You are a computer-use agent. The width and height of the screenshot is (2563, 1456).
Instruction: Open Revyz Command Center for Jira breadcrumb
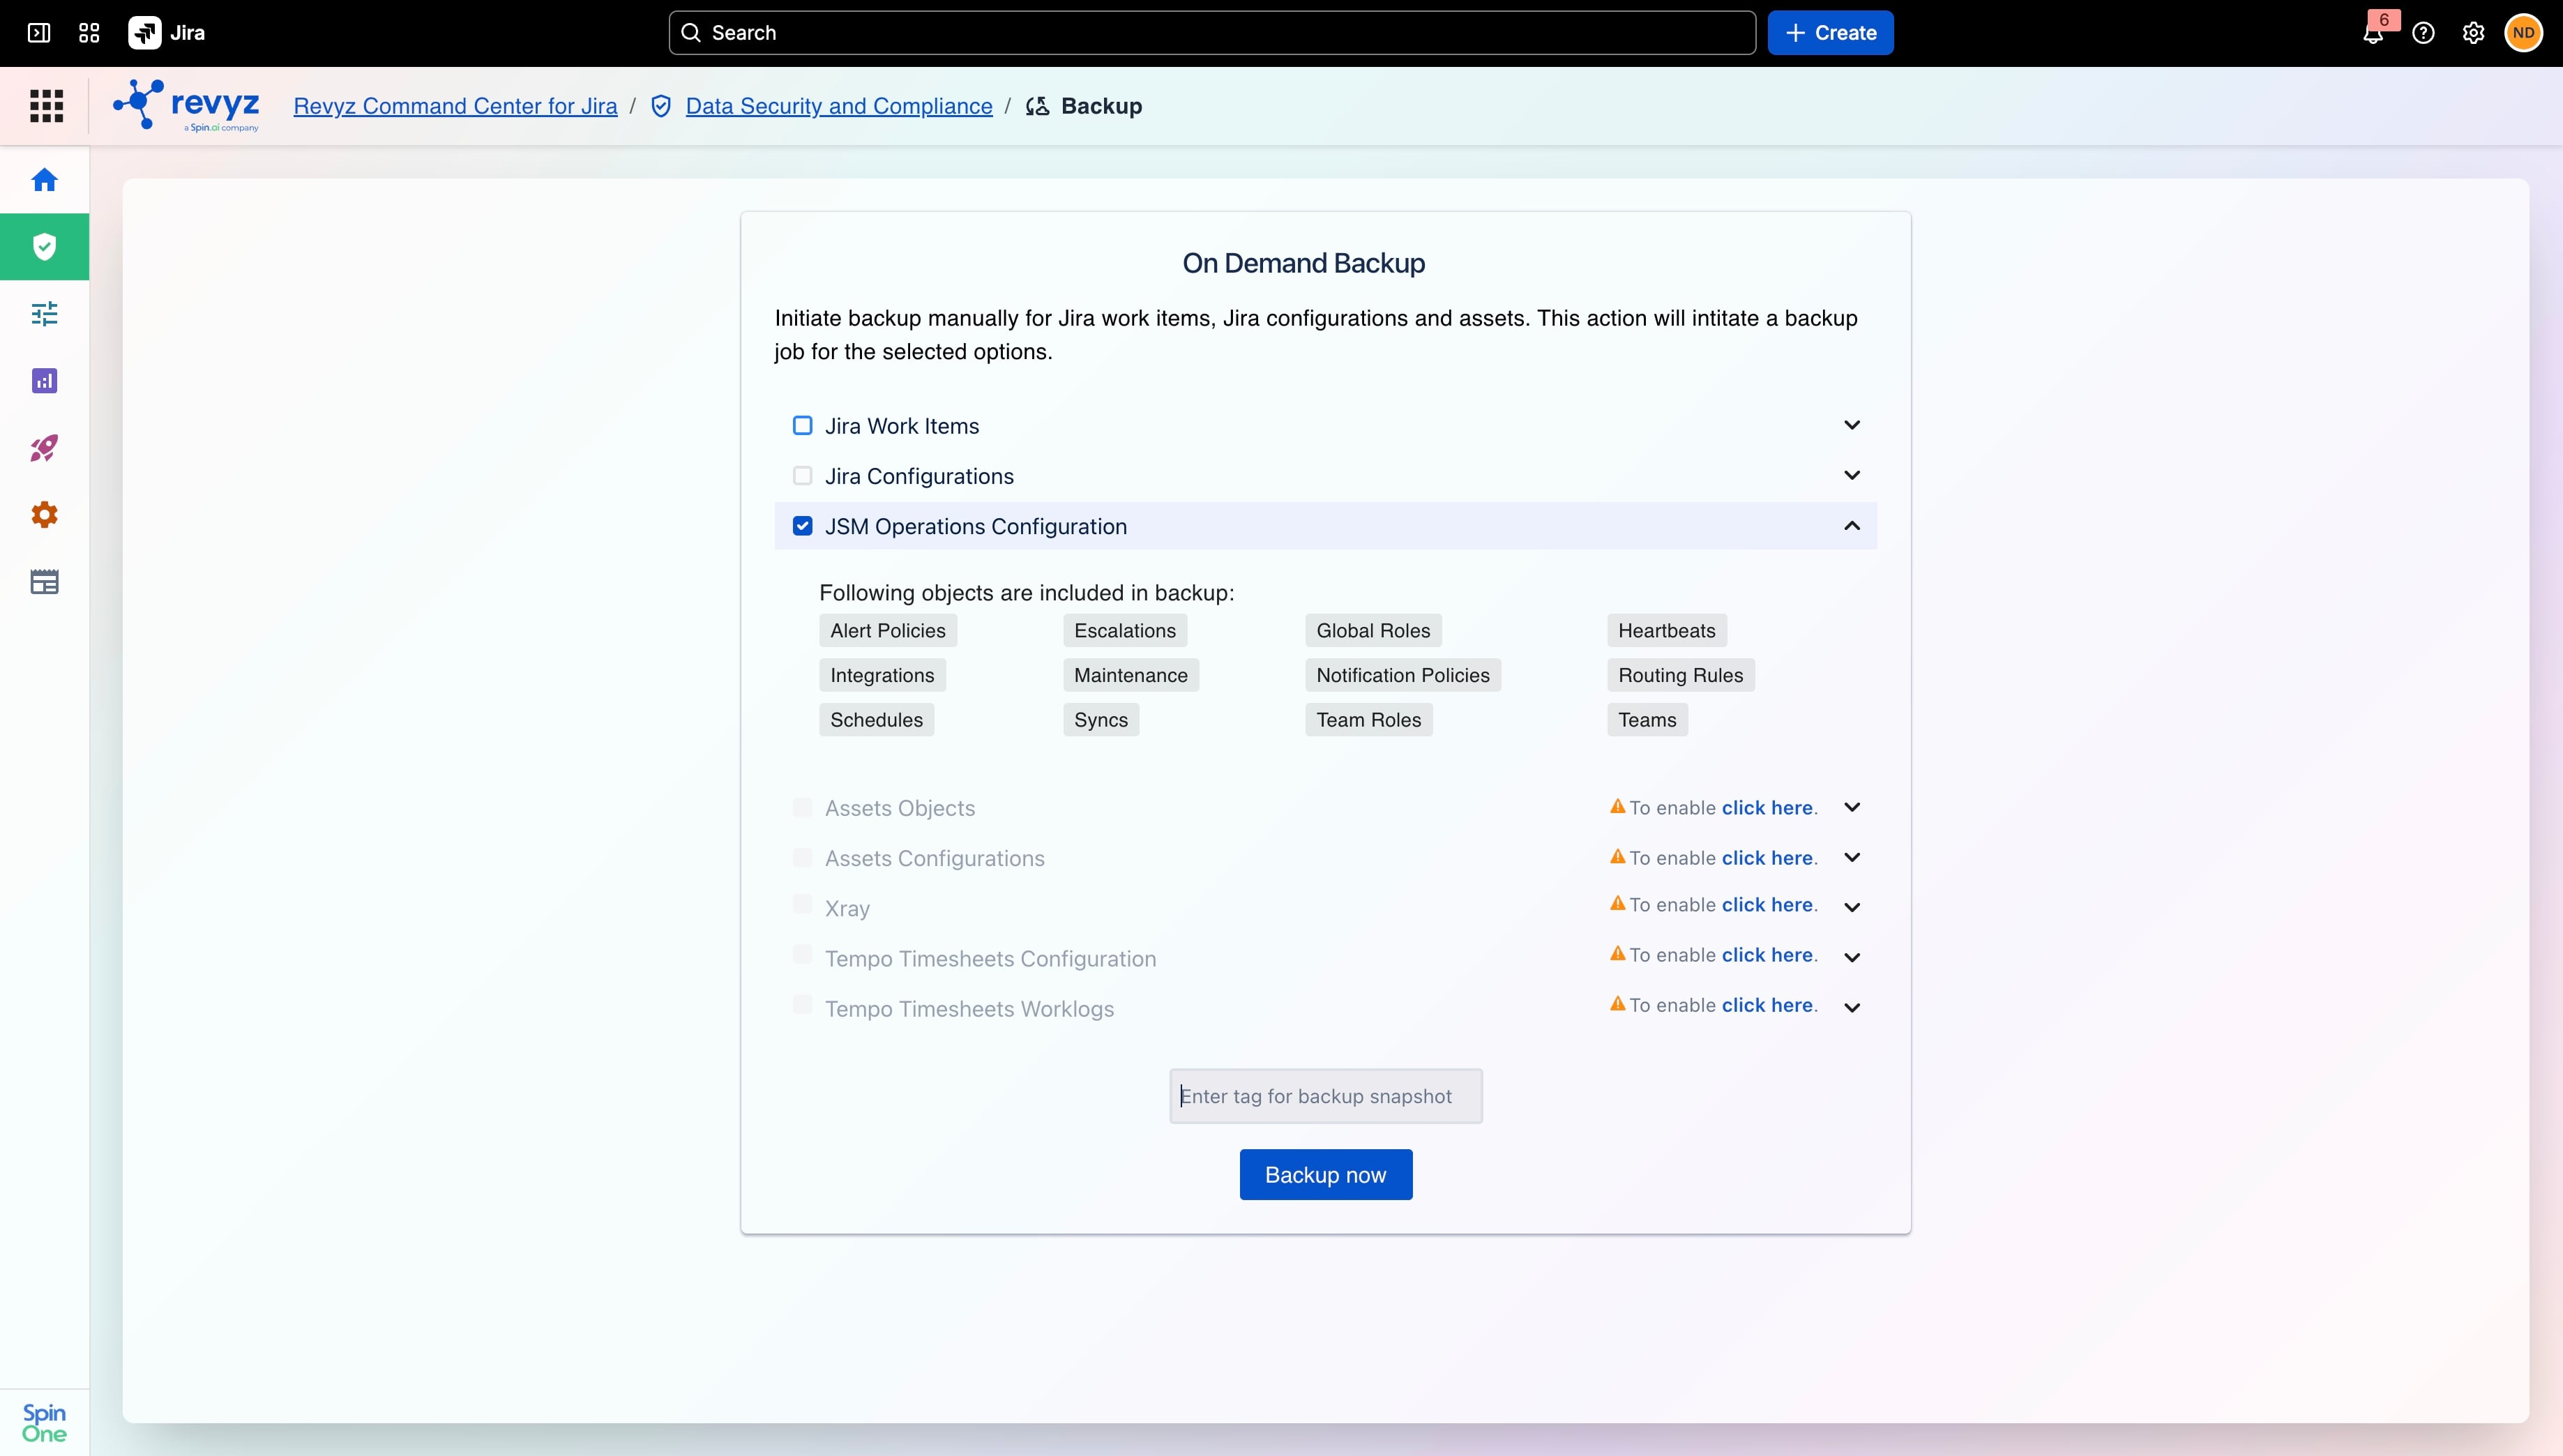pyautogui.click(x=455, y=106)
